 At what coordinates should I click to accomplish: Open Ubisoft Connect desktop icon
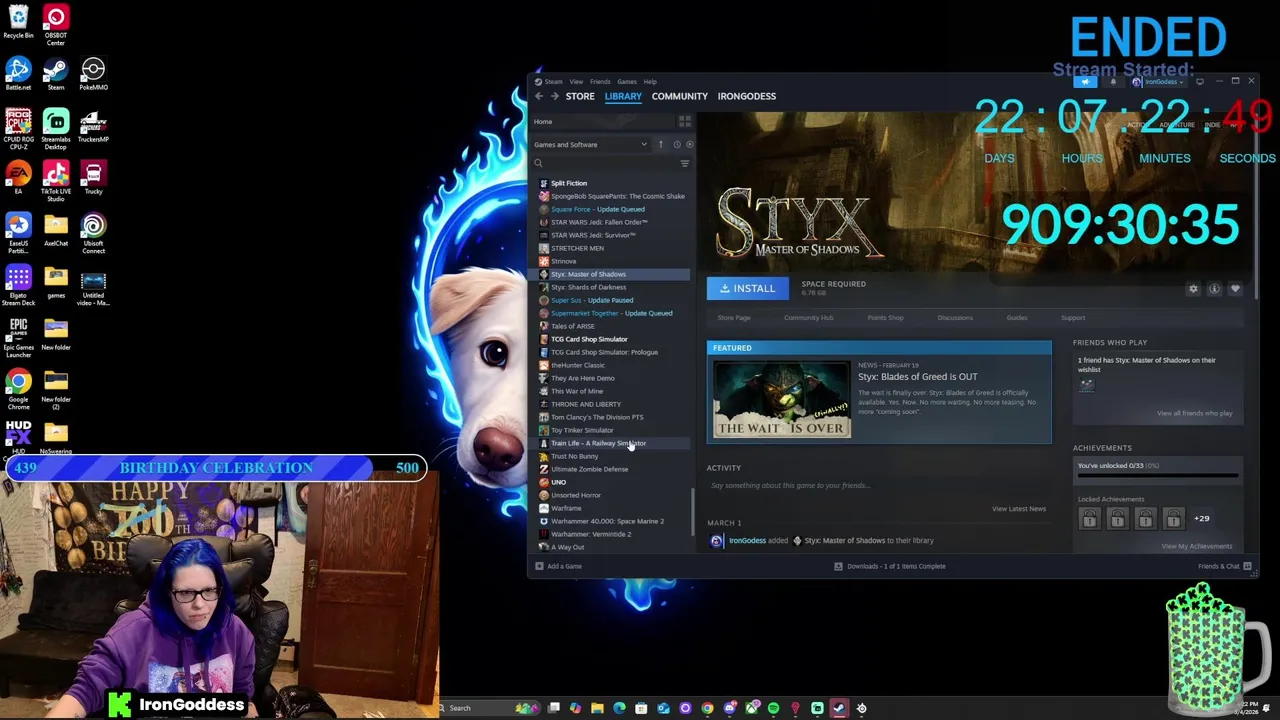click(x=93, y=233)
